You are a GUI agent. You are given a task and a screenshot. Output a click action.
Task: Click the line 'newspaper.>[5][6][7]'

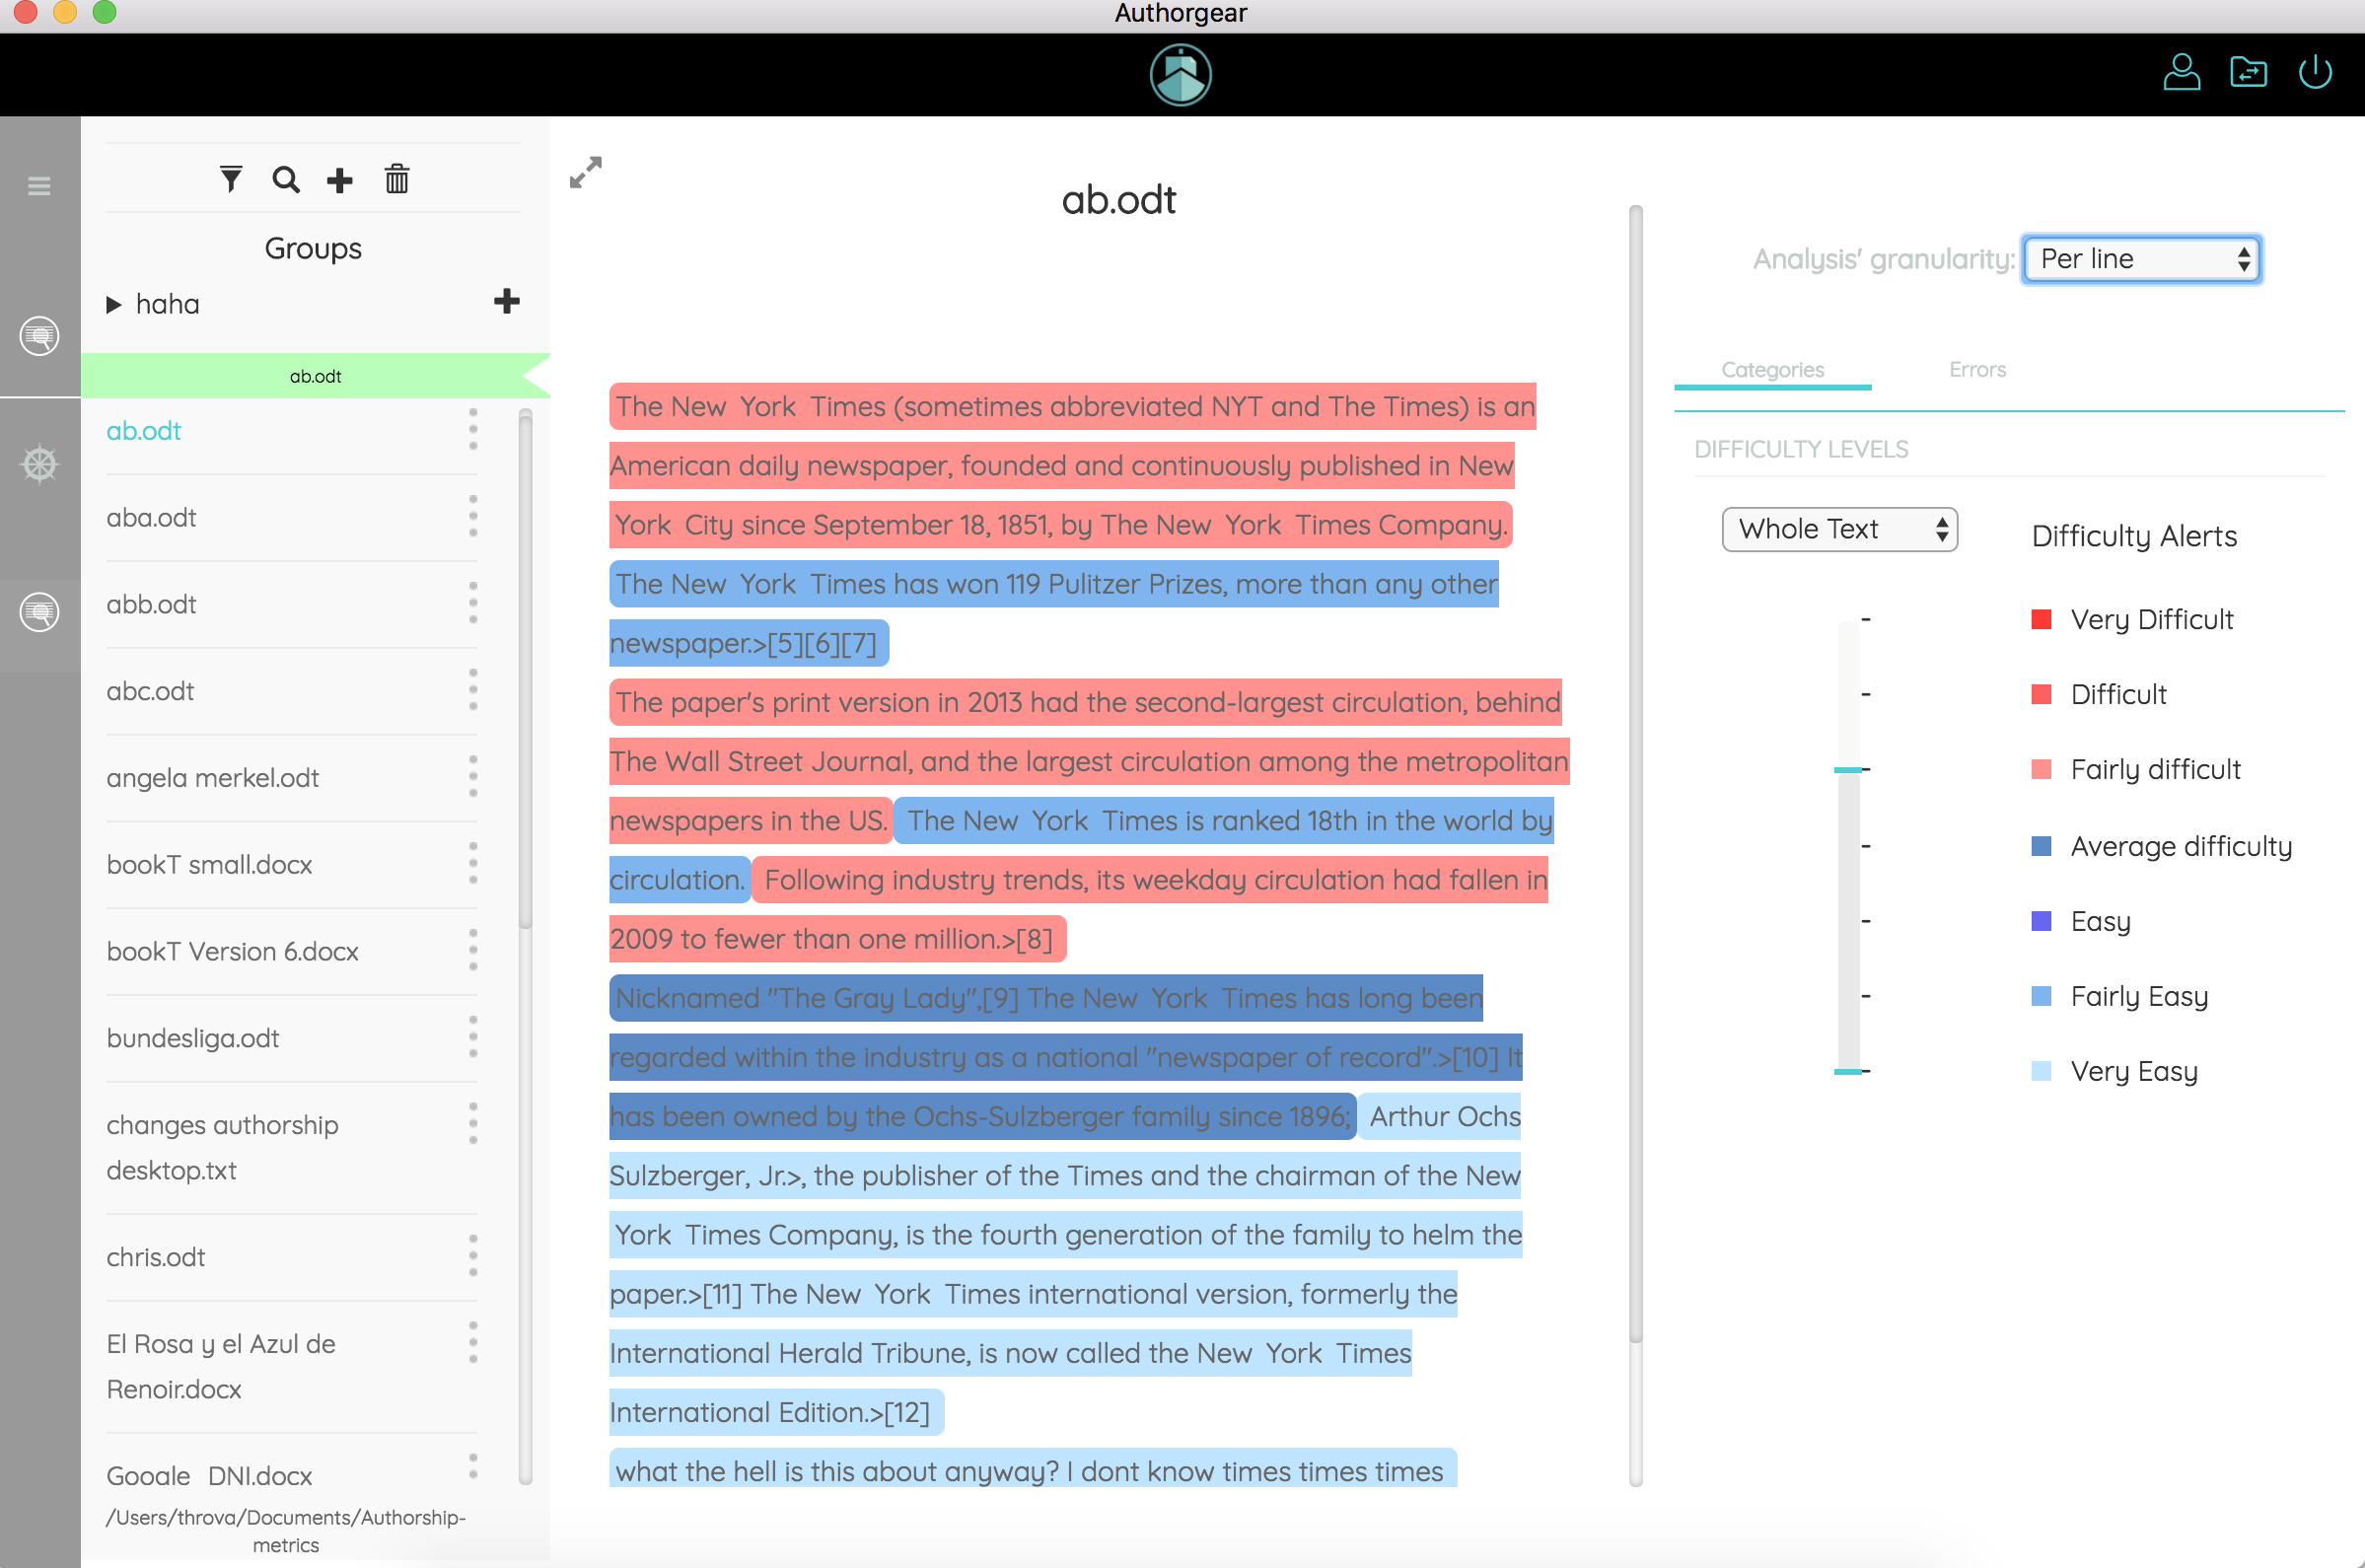pyautogui.click(x=749, y=643)
